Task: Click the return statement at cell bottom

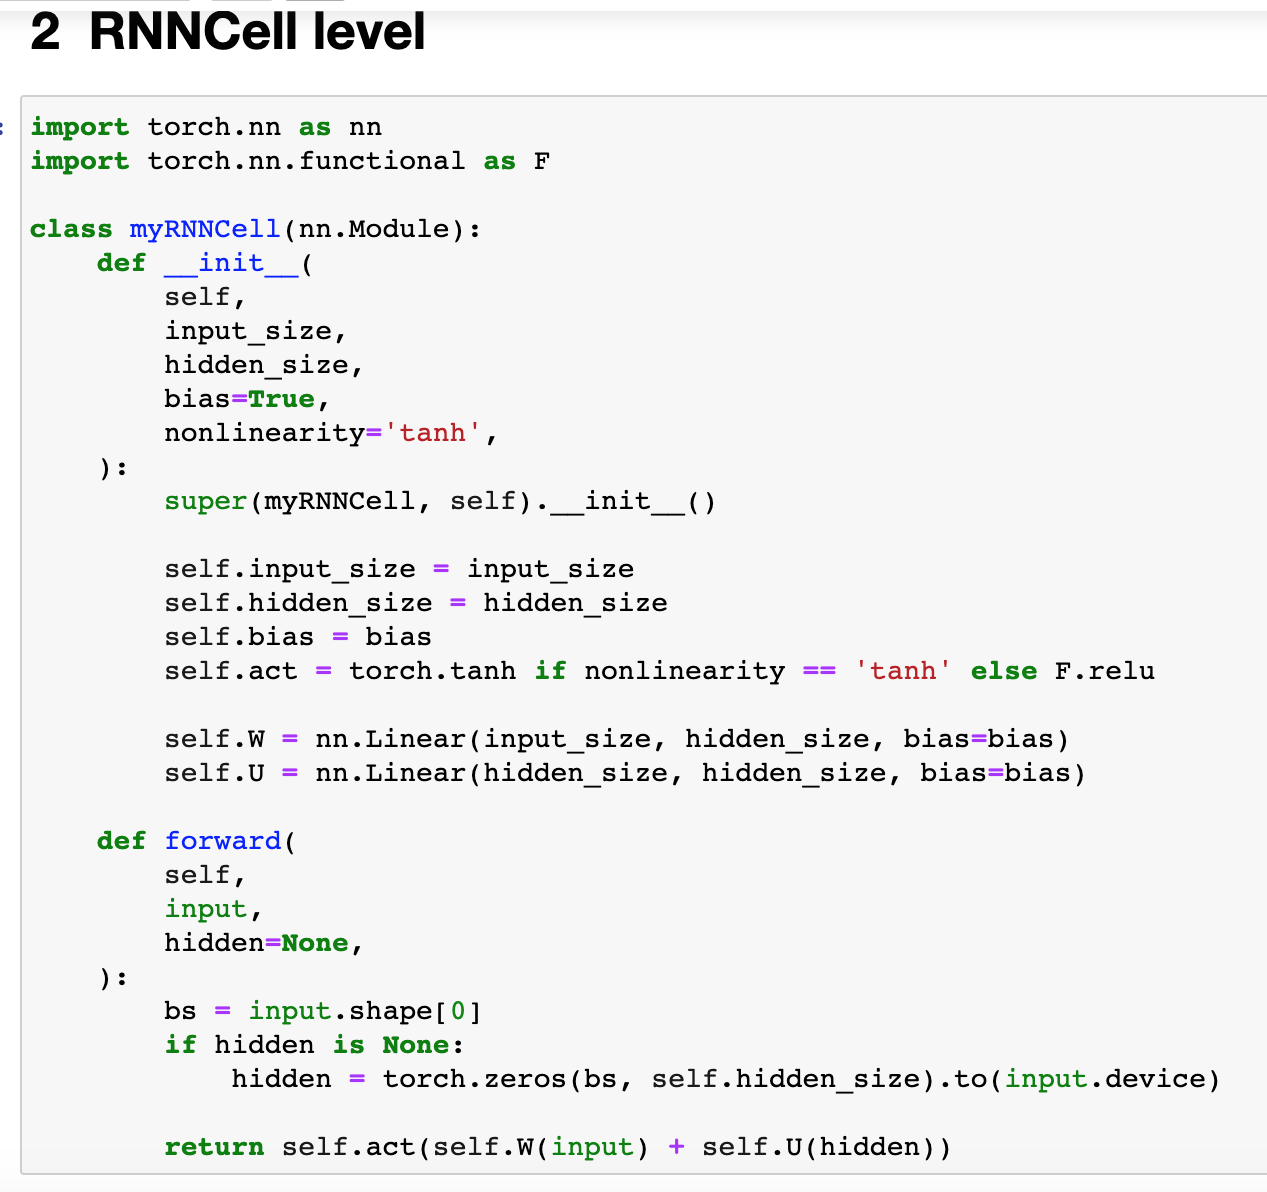Action: coord(557,1147)
